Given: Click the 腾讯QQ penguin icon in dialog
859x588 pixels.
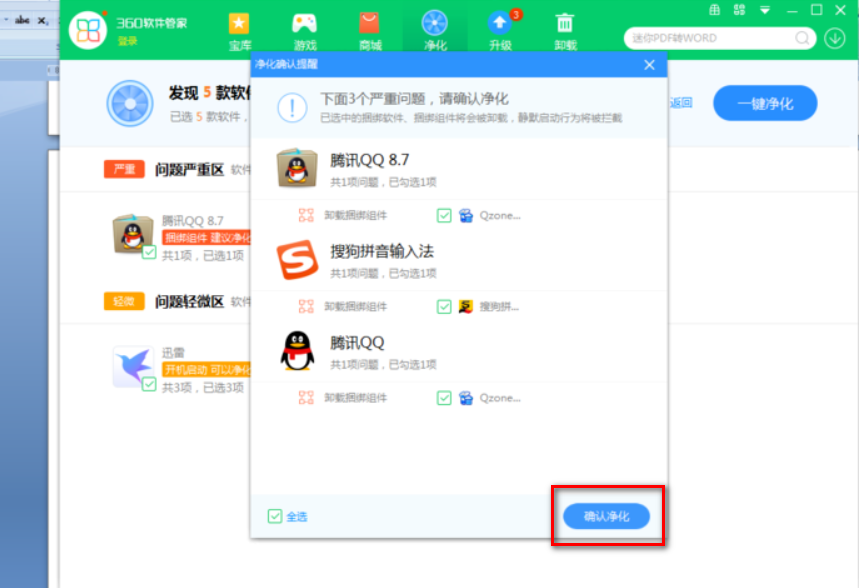Looking at the screenshot, I should (x=297, y=351).
